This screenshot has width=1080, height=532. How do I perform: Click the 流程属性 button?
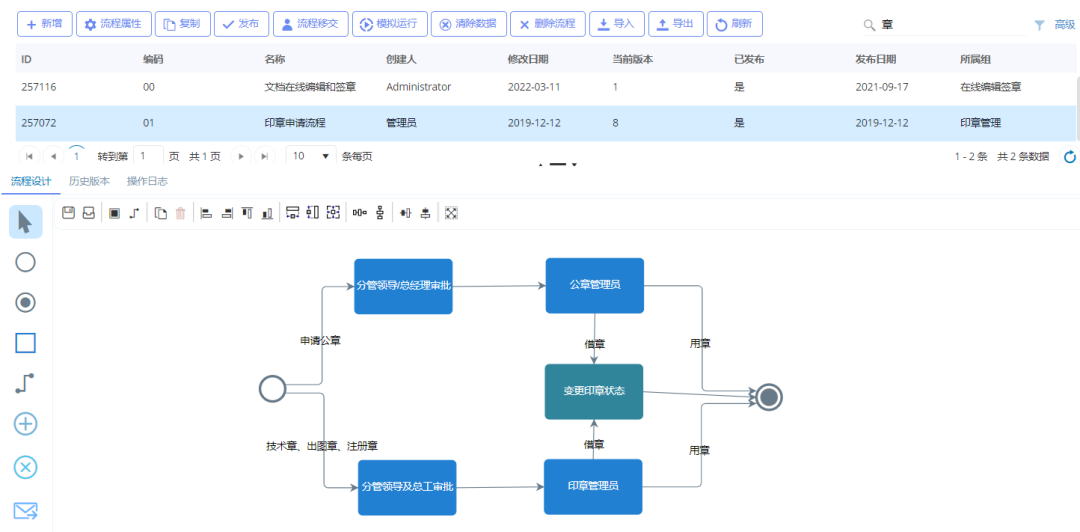tap(114, 24)
